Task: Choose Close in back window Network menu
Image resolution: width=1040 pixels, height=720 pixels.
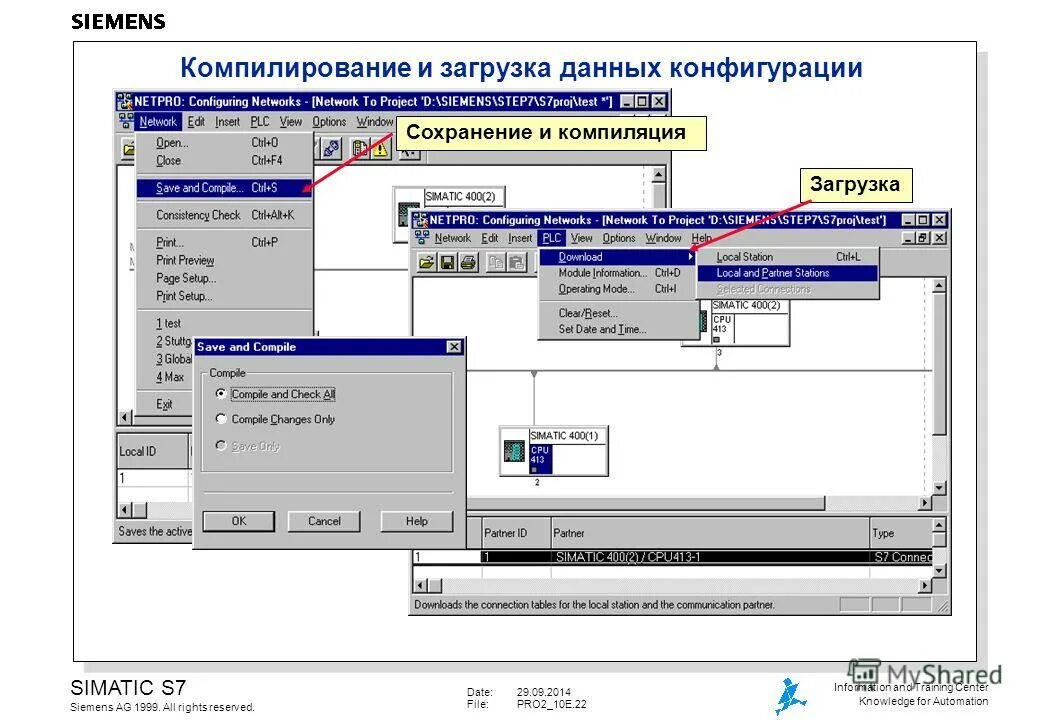Action: point(224,160)
